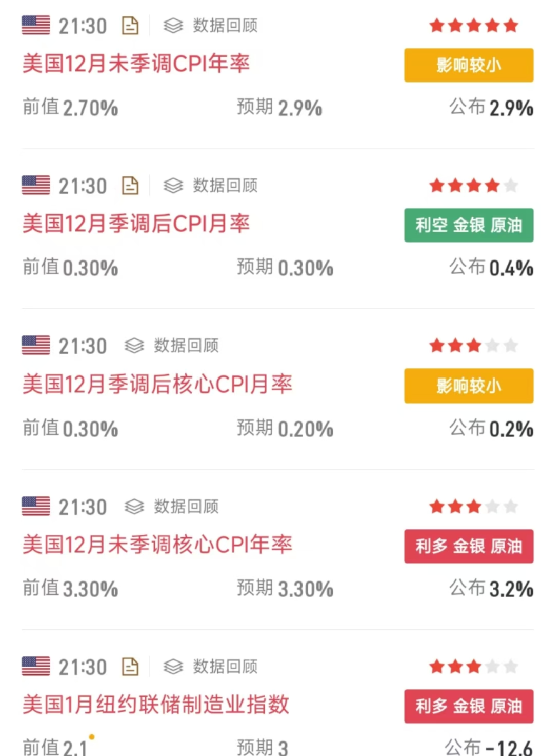The width and height of the screenshot is (553, 756).
Task: Click layers icon in 纽约联储制造业指数 row
Action: coord(173,667)
